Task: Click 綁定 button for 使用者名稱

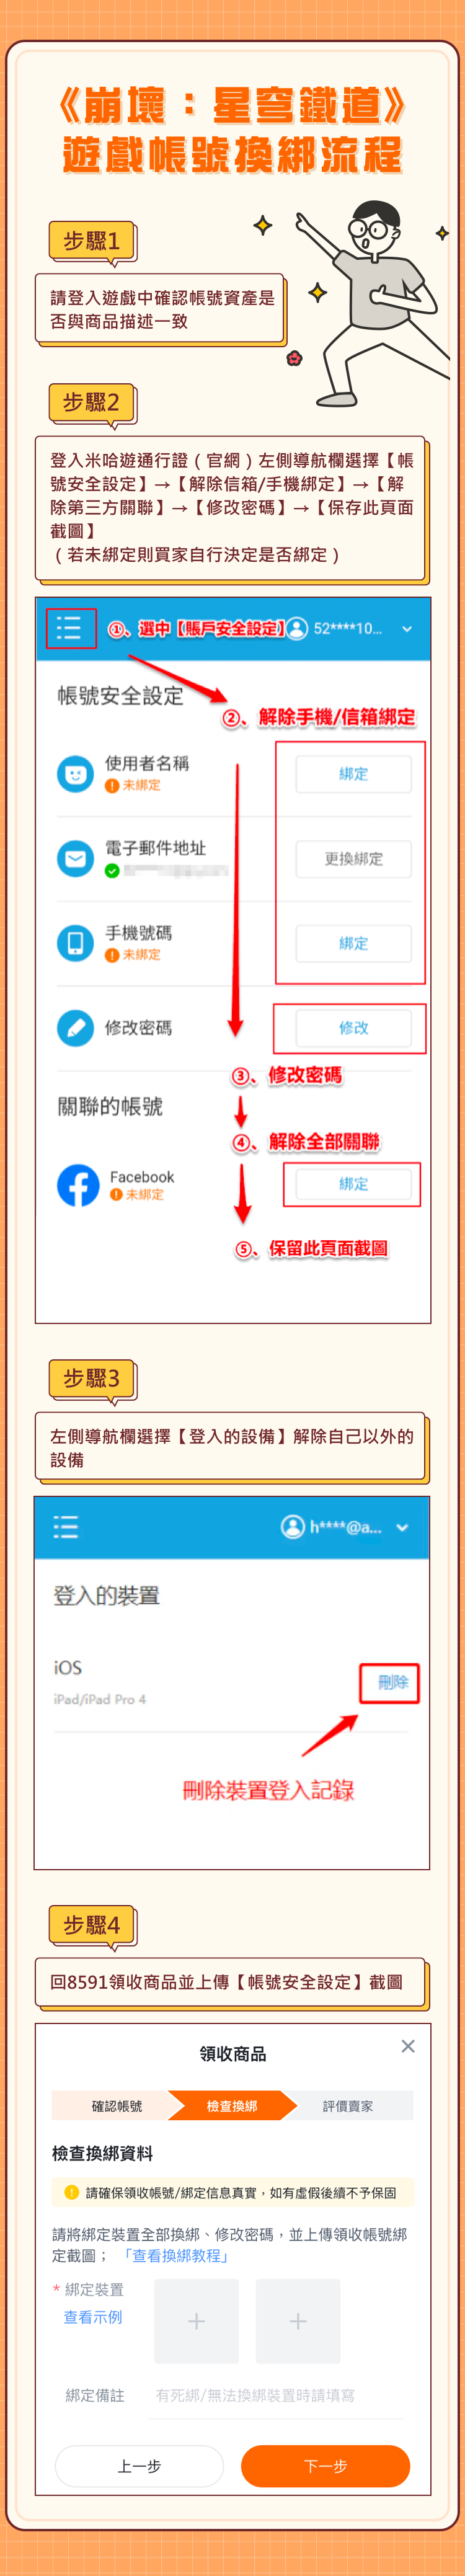Action: click(353, 774)
